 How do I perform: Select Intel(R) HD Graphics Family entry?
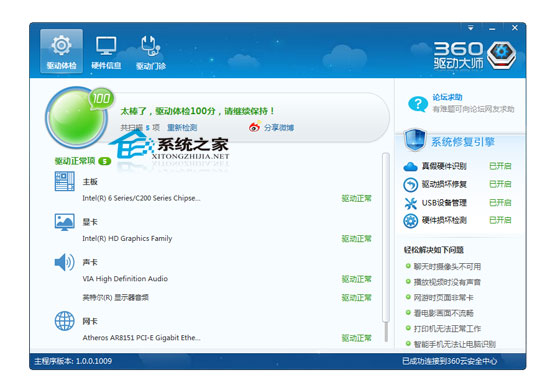click(x=127, y=239)
